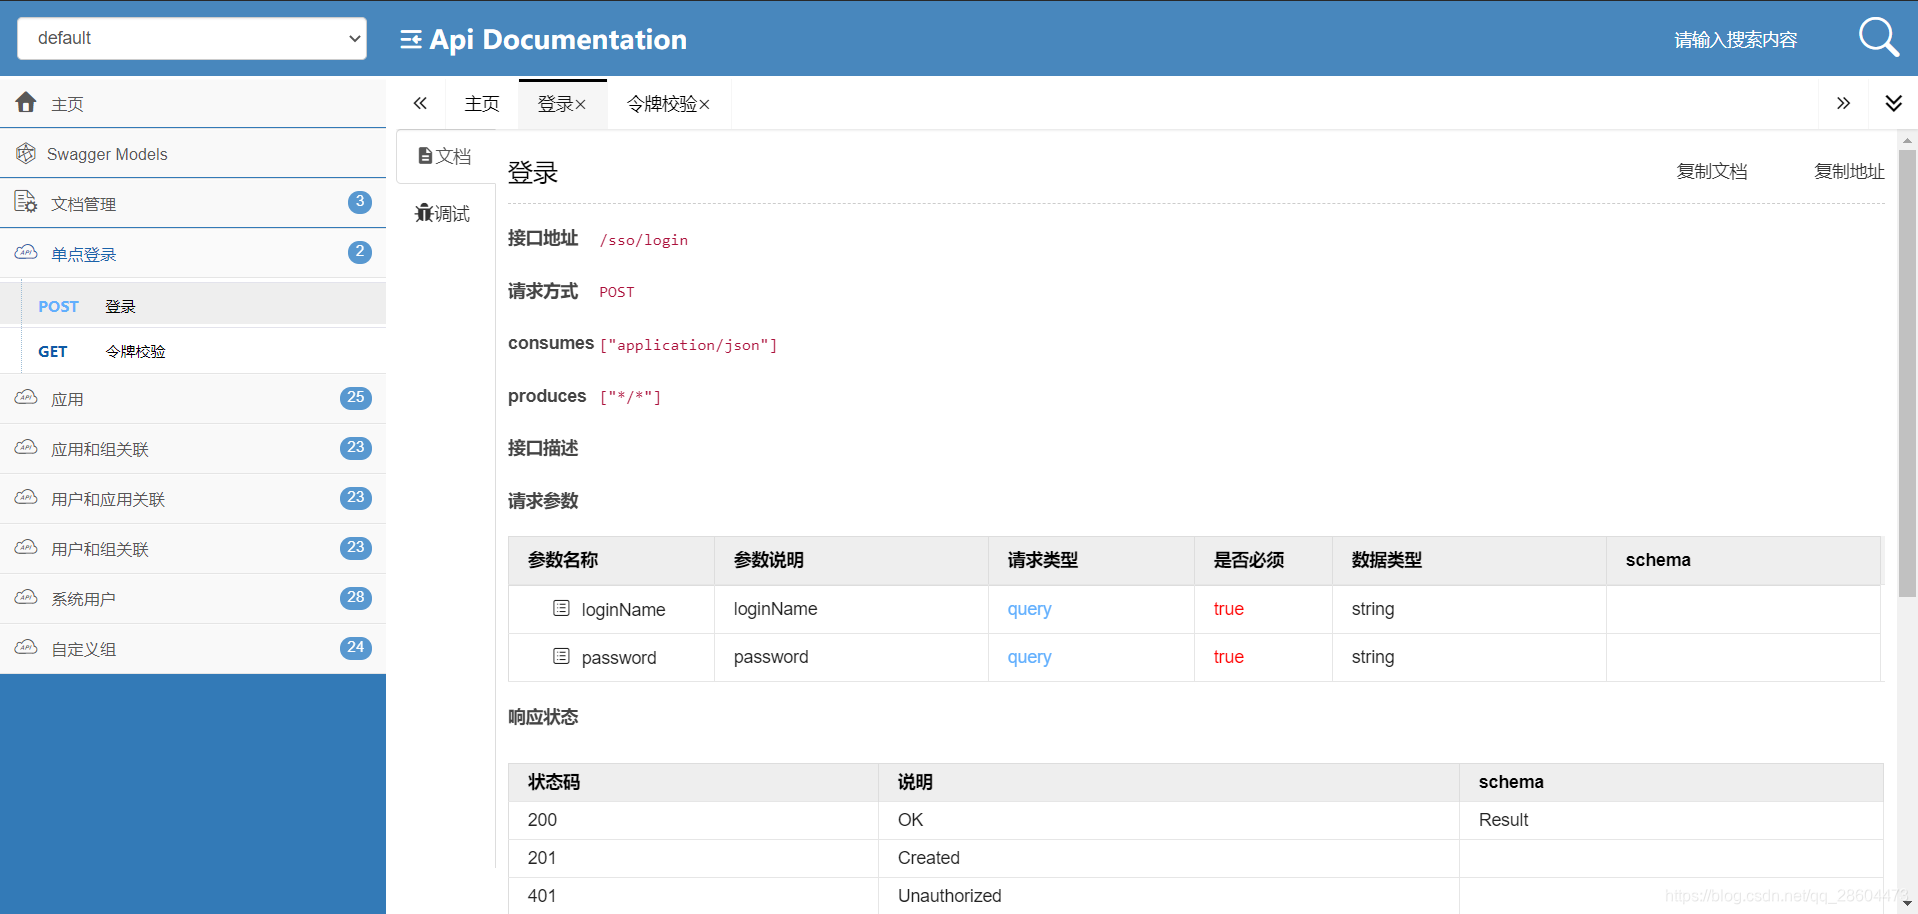The height and width of the screenshot is (914, 1918).
Task: Click the cloud icon beside 用户和组关联
Action: pyautogui.click(x=26, y=548)
